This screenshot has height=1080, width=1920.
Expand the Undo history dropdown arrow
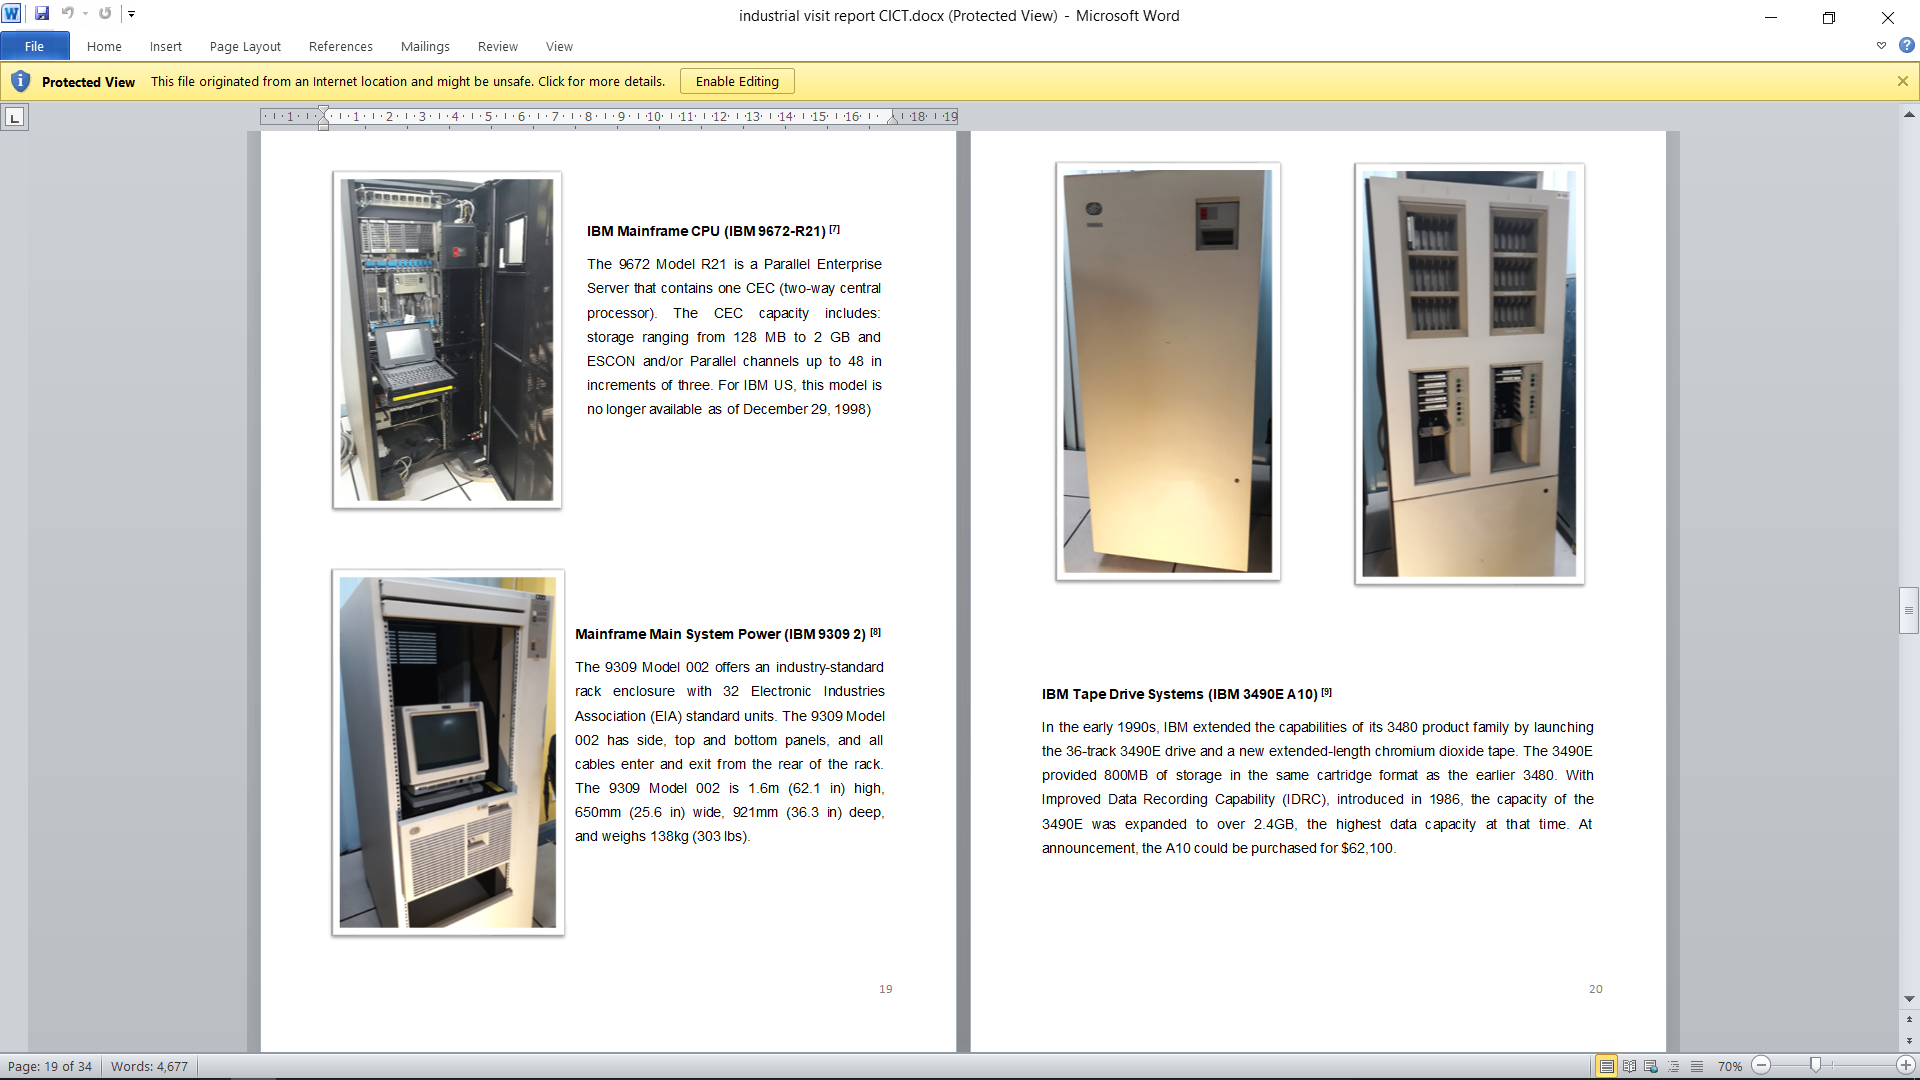point(85,14)
